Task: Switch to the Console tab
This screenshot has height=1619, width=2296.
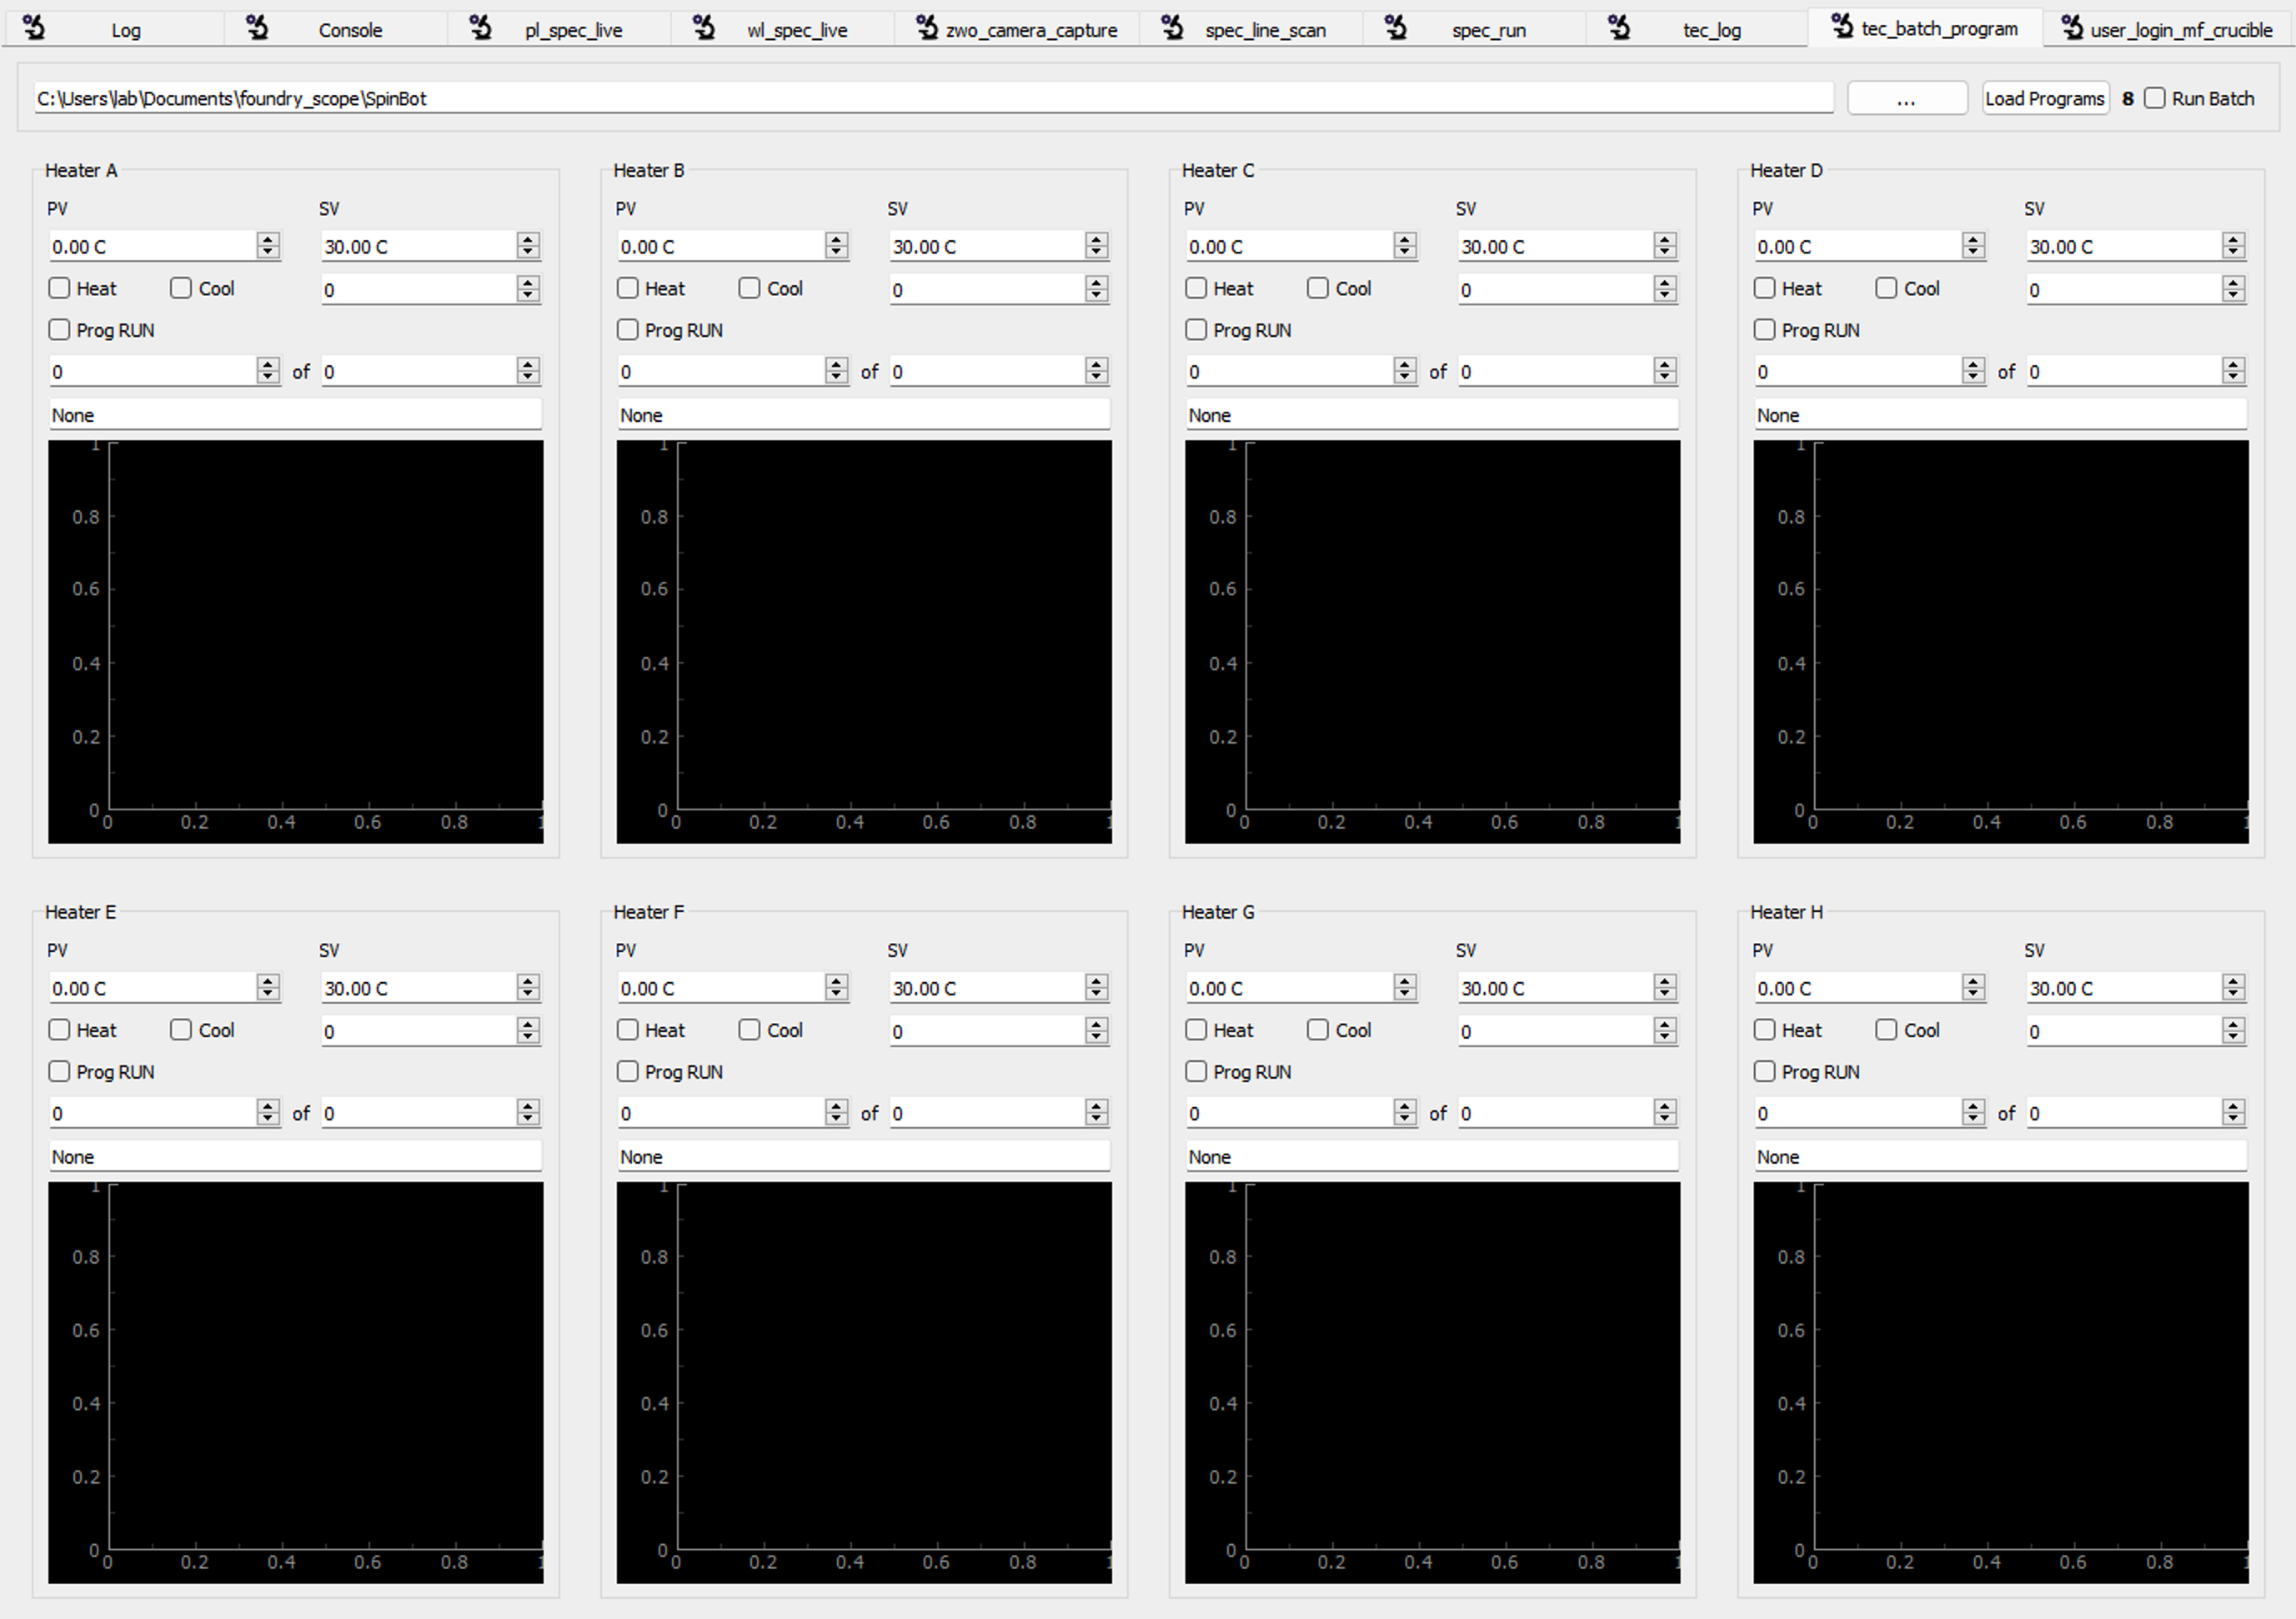Action: point(336,30)
